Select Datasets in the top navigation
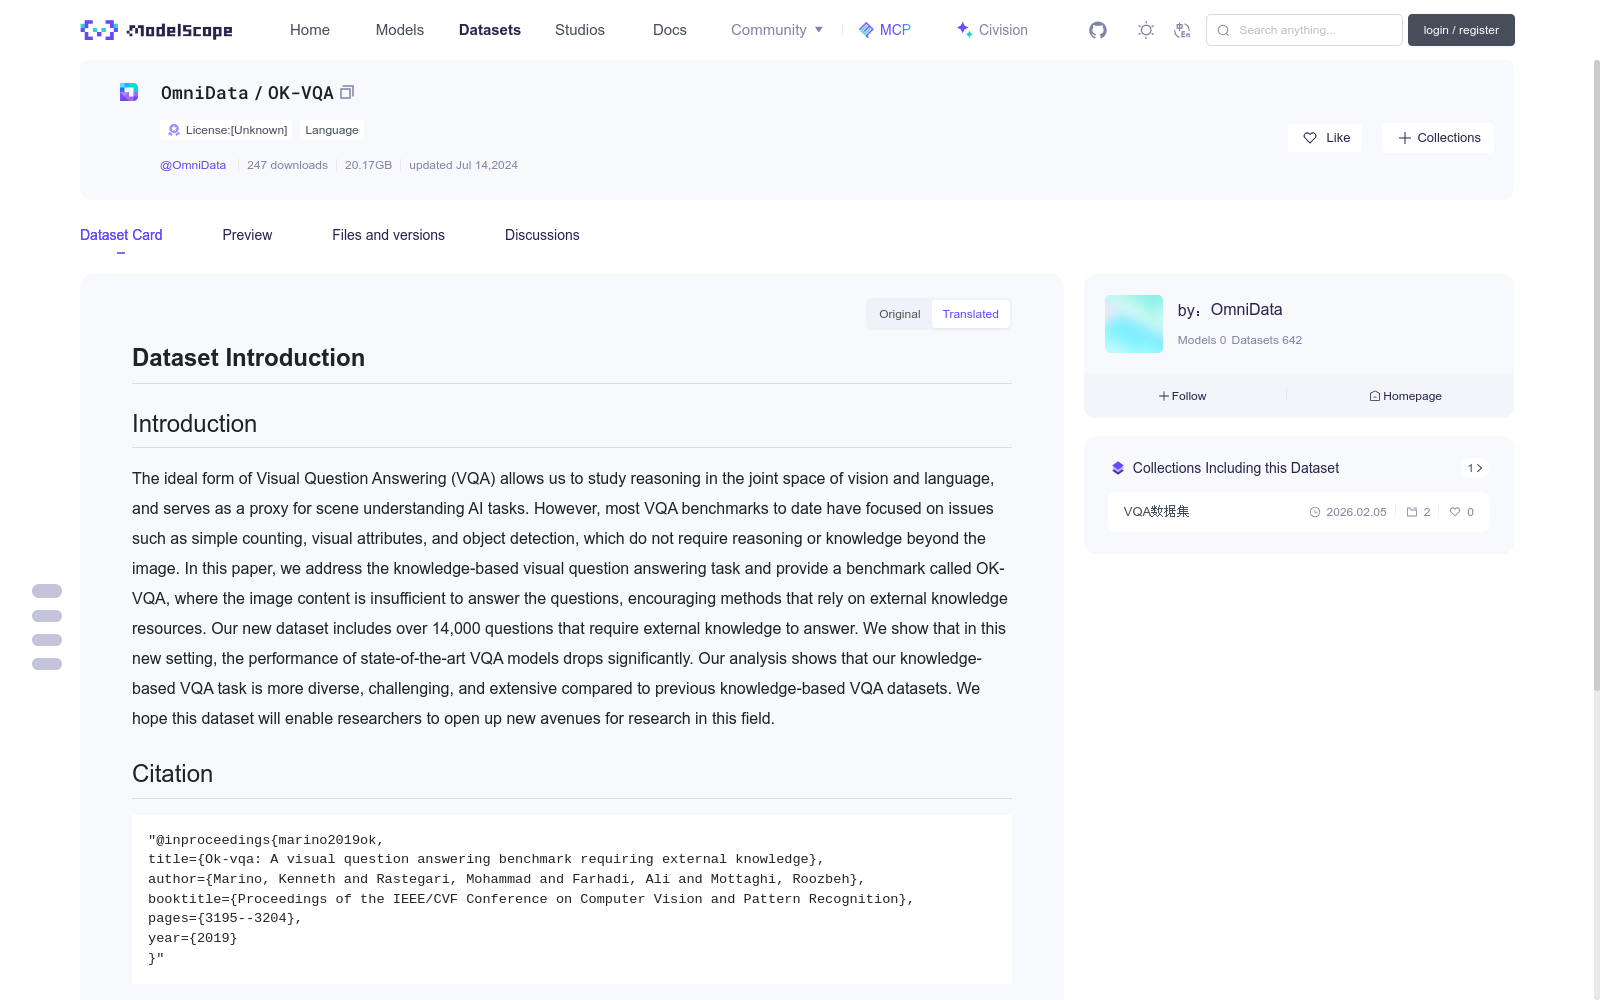 click(490, 30)
